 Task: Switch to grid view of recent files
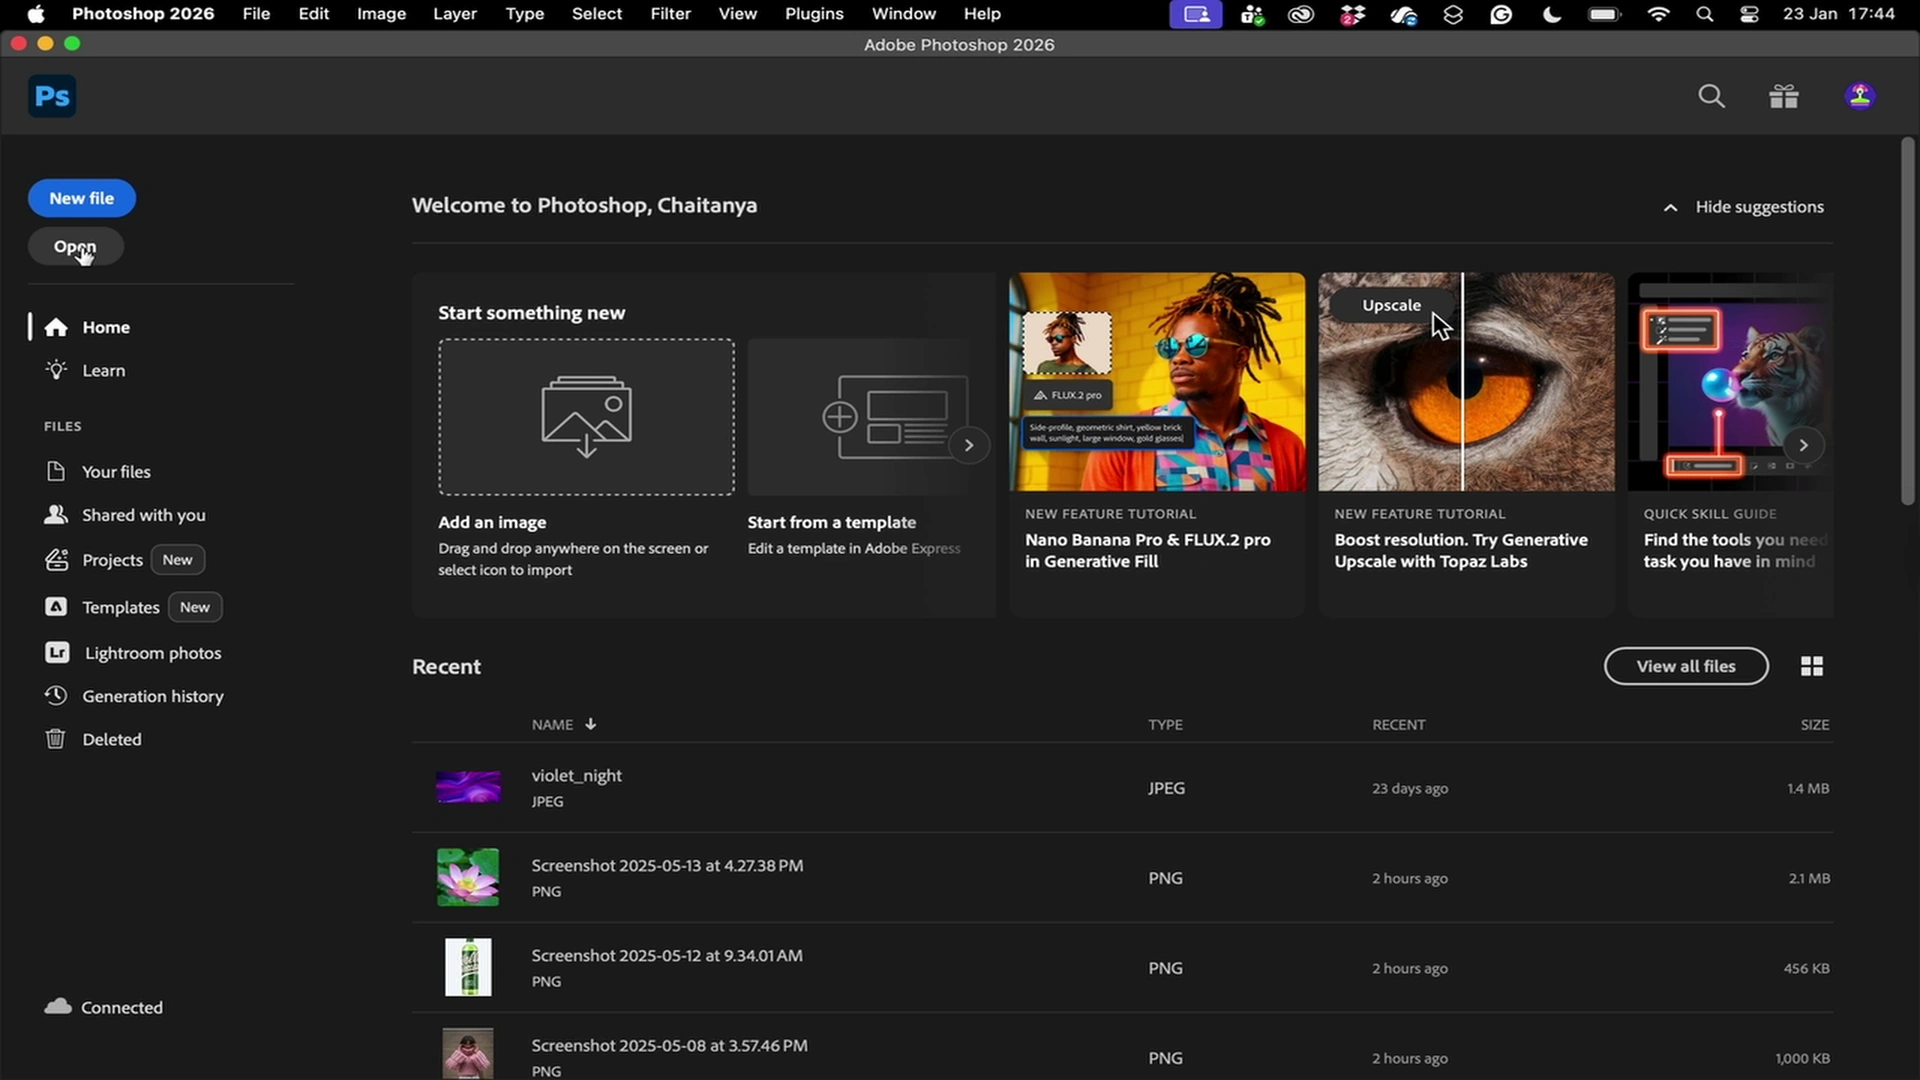(x=1811, y=666)
